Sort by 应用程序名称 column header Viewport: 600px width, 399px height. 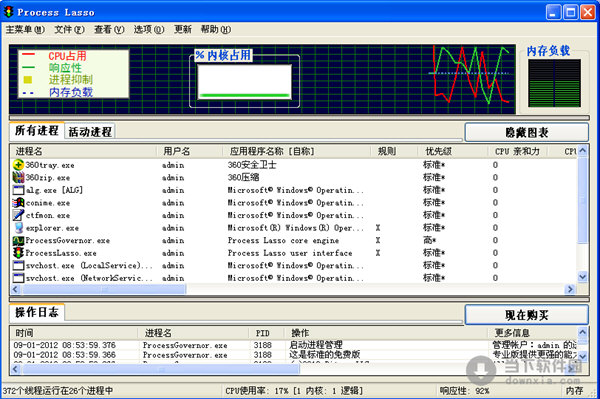[297, 151]
